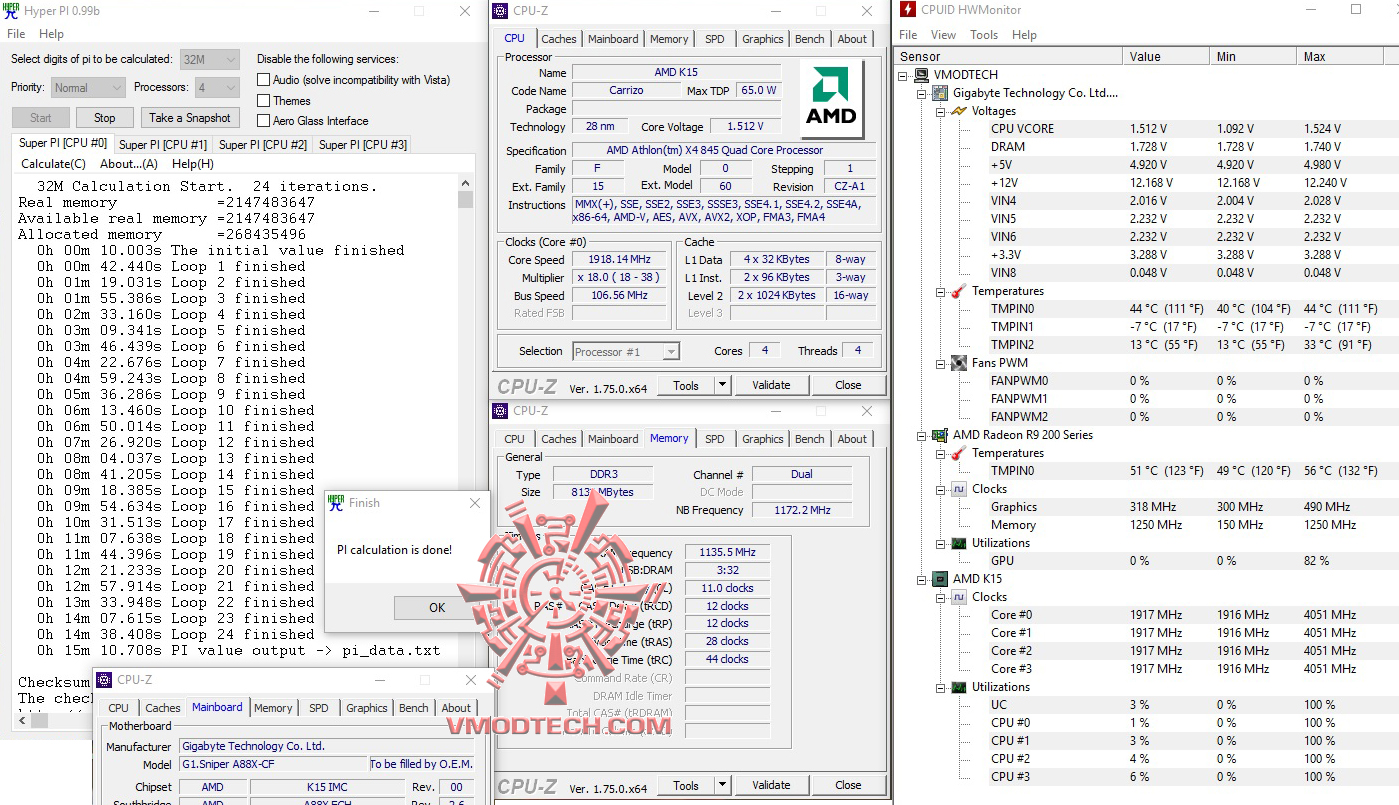The height and width of the screenshot is (805, 1399).
Task: Click the Sensor column header in HWMonitor
Action: click(x=1009, y=57)
